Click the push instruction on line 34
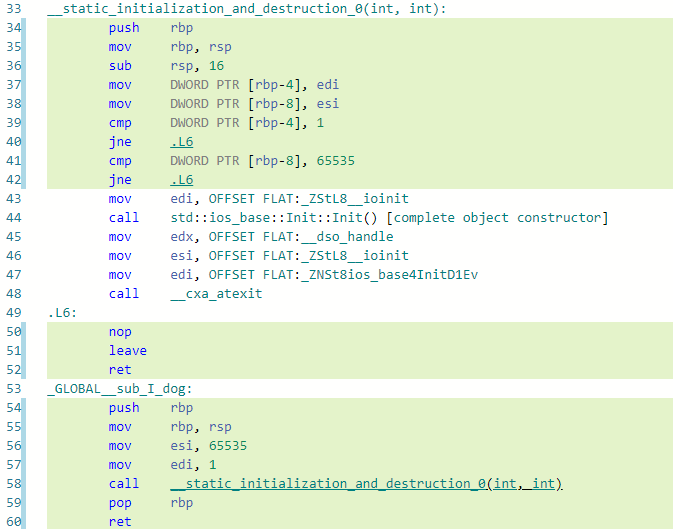This screenshot has width=673, height=529. point(124,28)
